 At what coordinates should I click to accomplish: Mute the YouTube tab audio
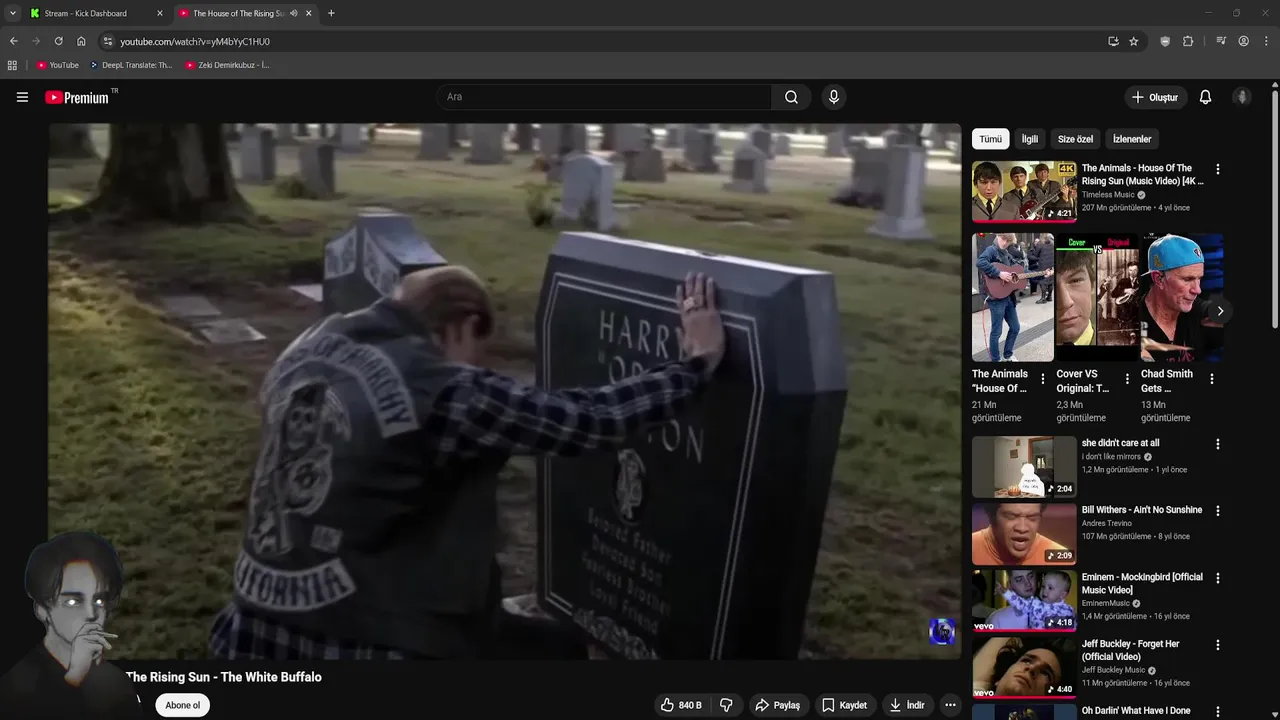[x=293, y=13]
